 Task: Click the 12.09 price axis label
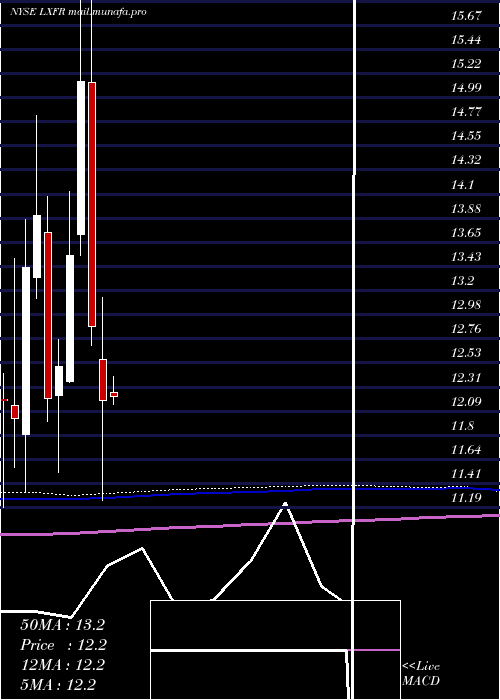[x=466, y=402]
